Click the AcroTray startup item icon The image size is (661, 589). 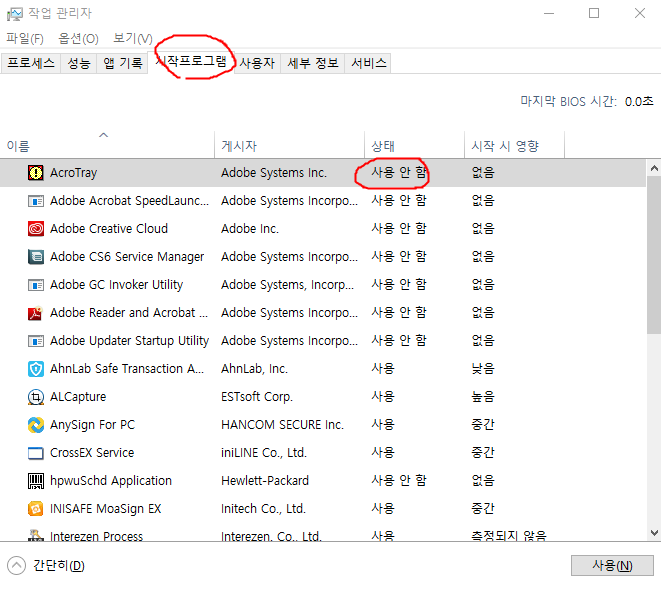(36, 173)
